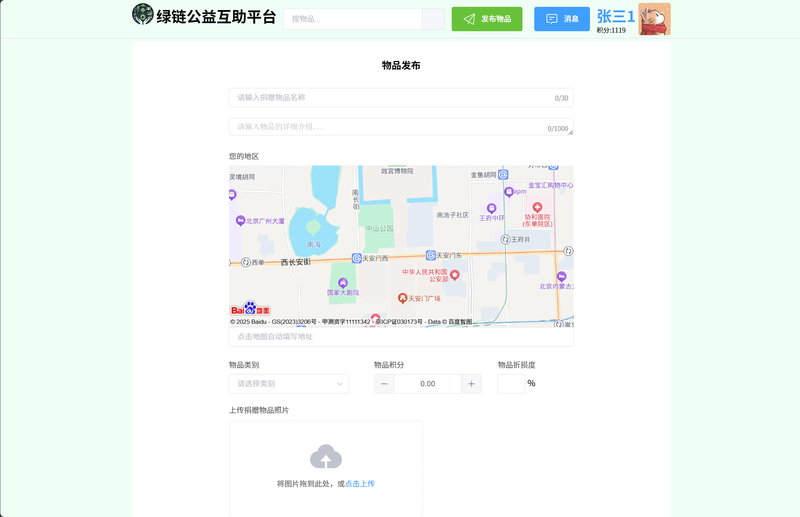Click the Baidu map logo
Image resolution: width=800 pixels, height=517 pixels.
[250, 308]
